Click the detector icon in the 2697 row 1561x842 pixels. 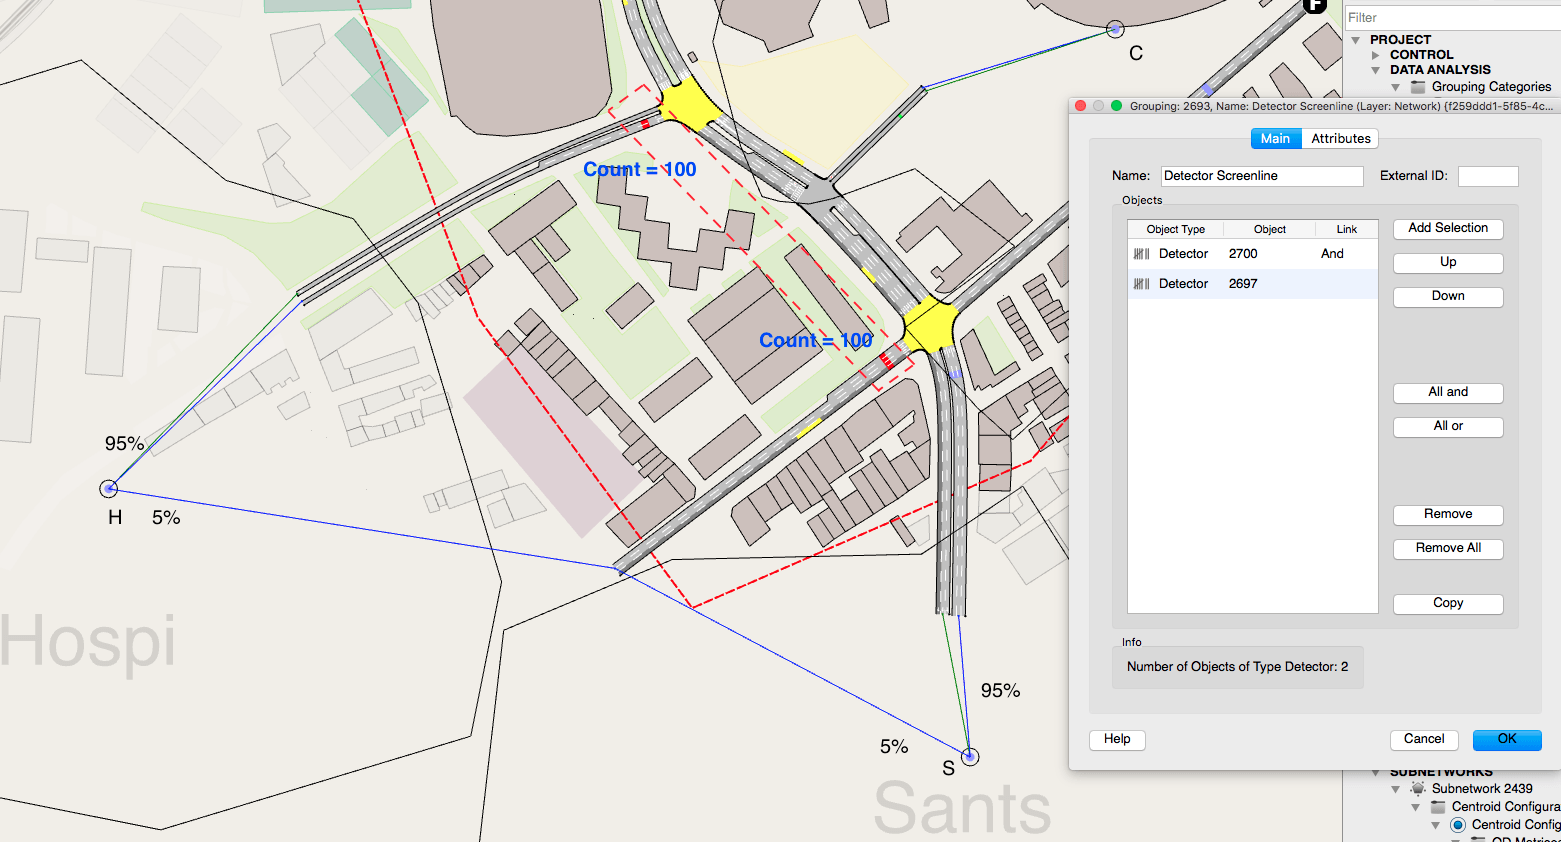1141,284
